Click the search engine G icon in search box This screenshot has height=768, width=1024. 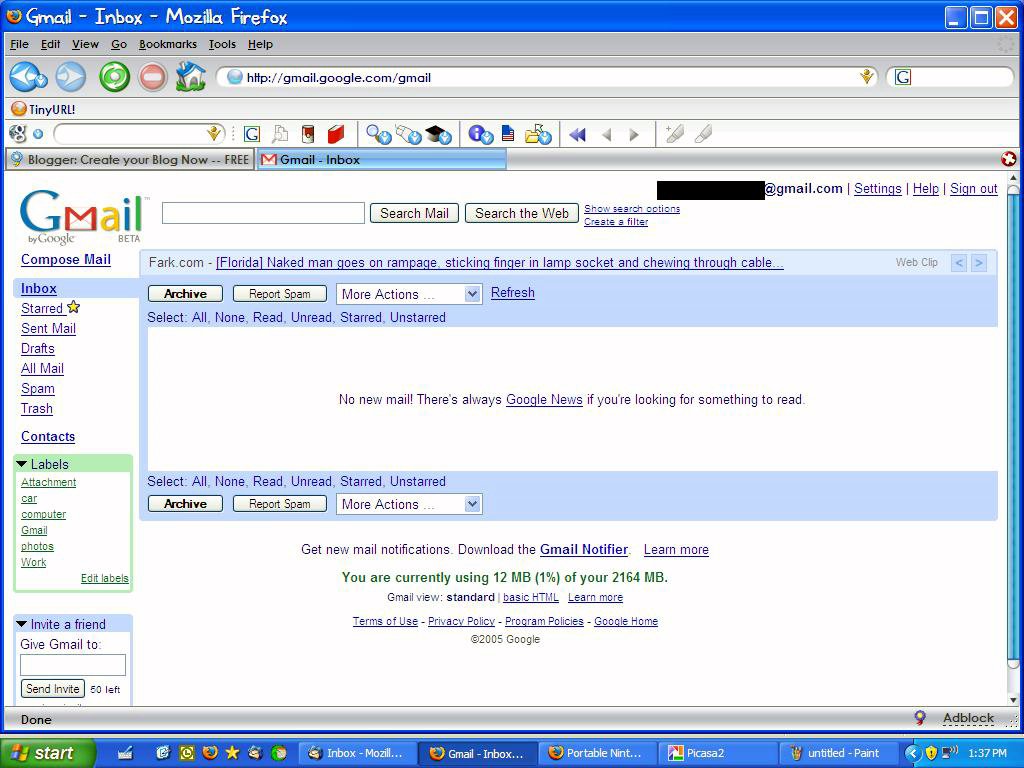pyautogui.click(x=903, y=77)
